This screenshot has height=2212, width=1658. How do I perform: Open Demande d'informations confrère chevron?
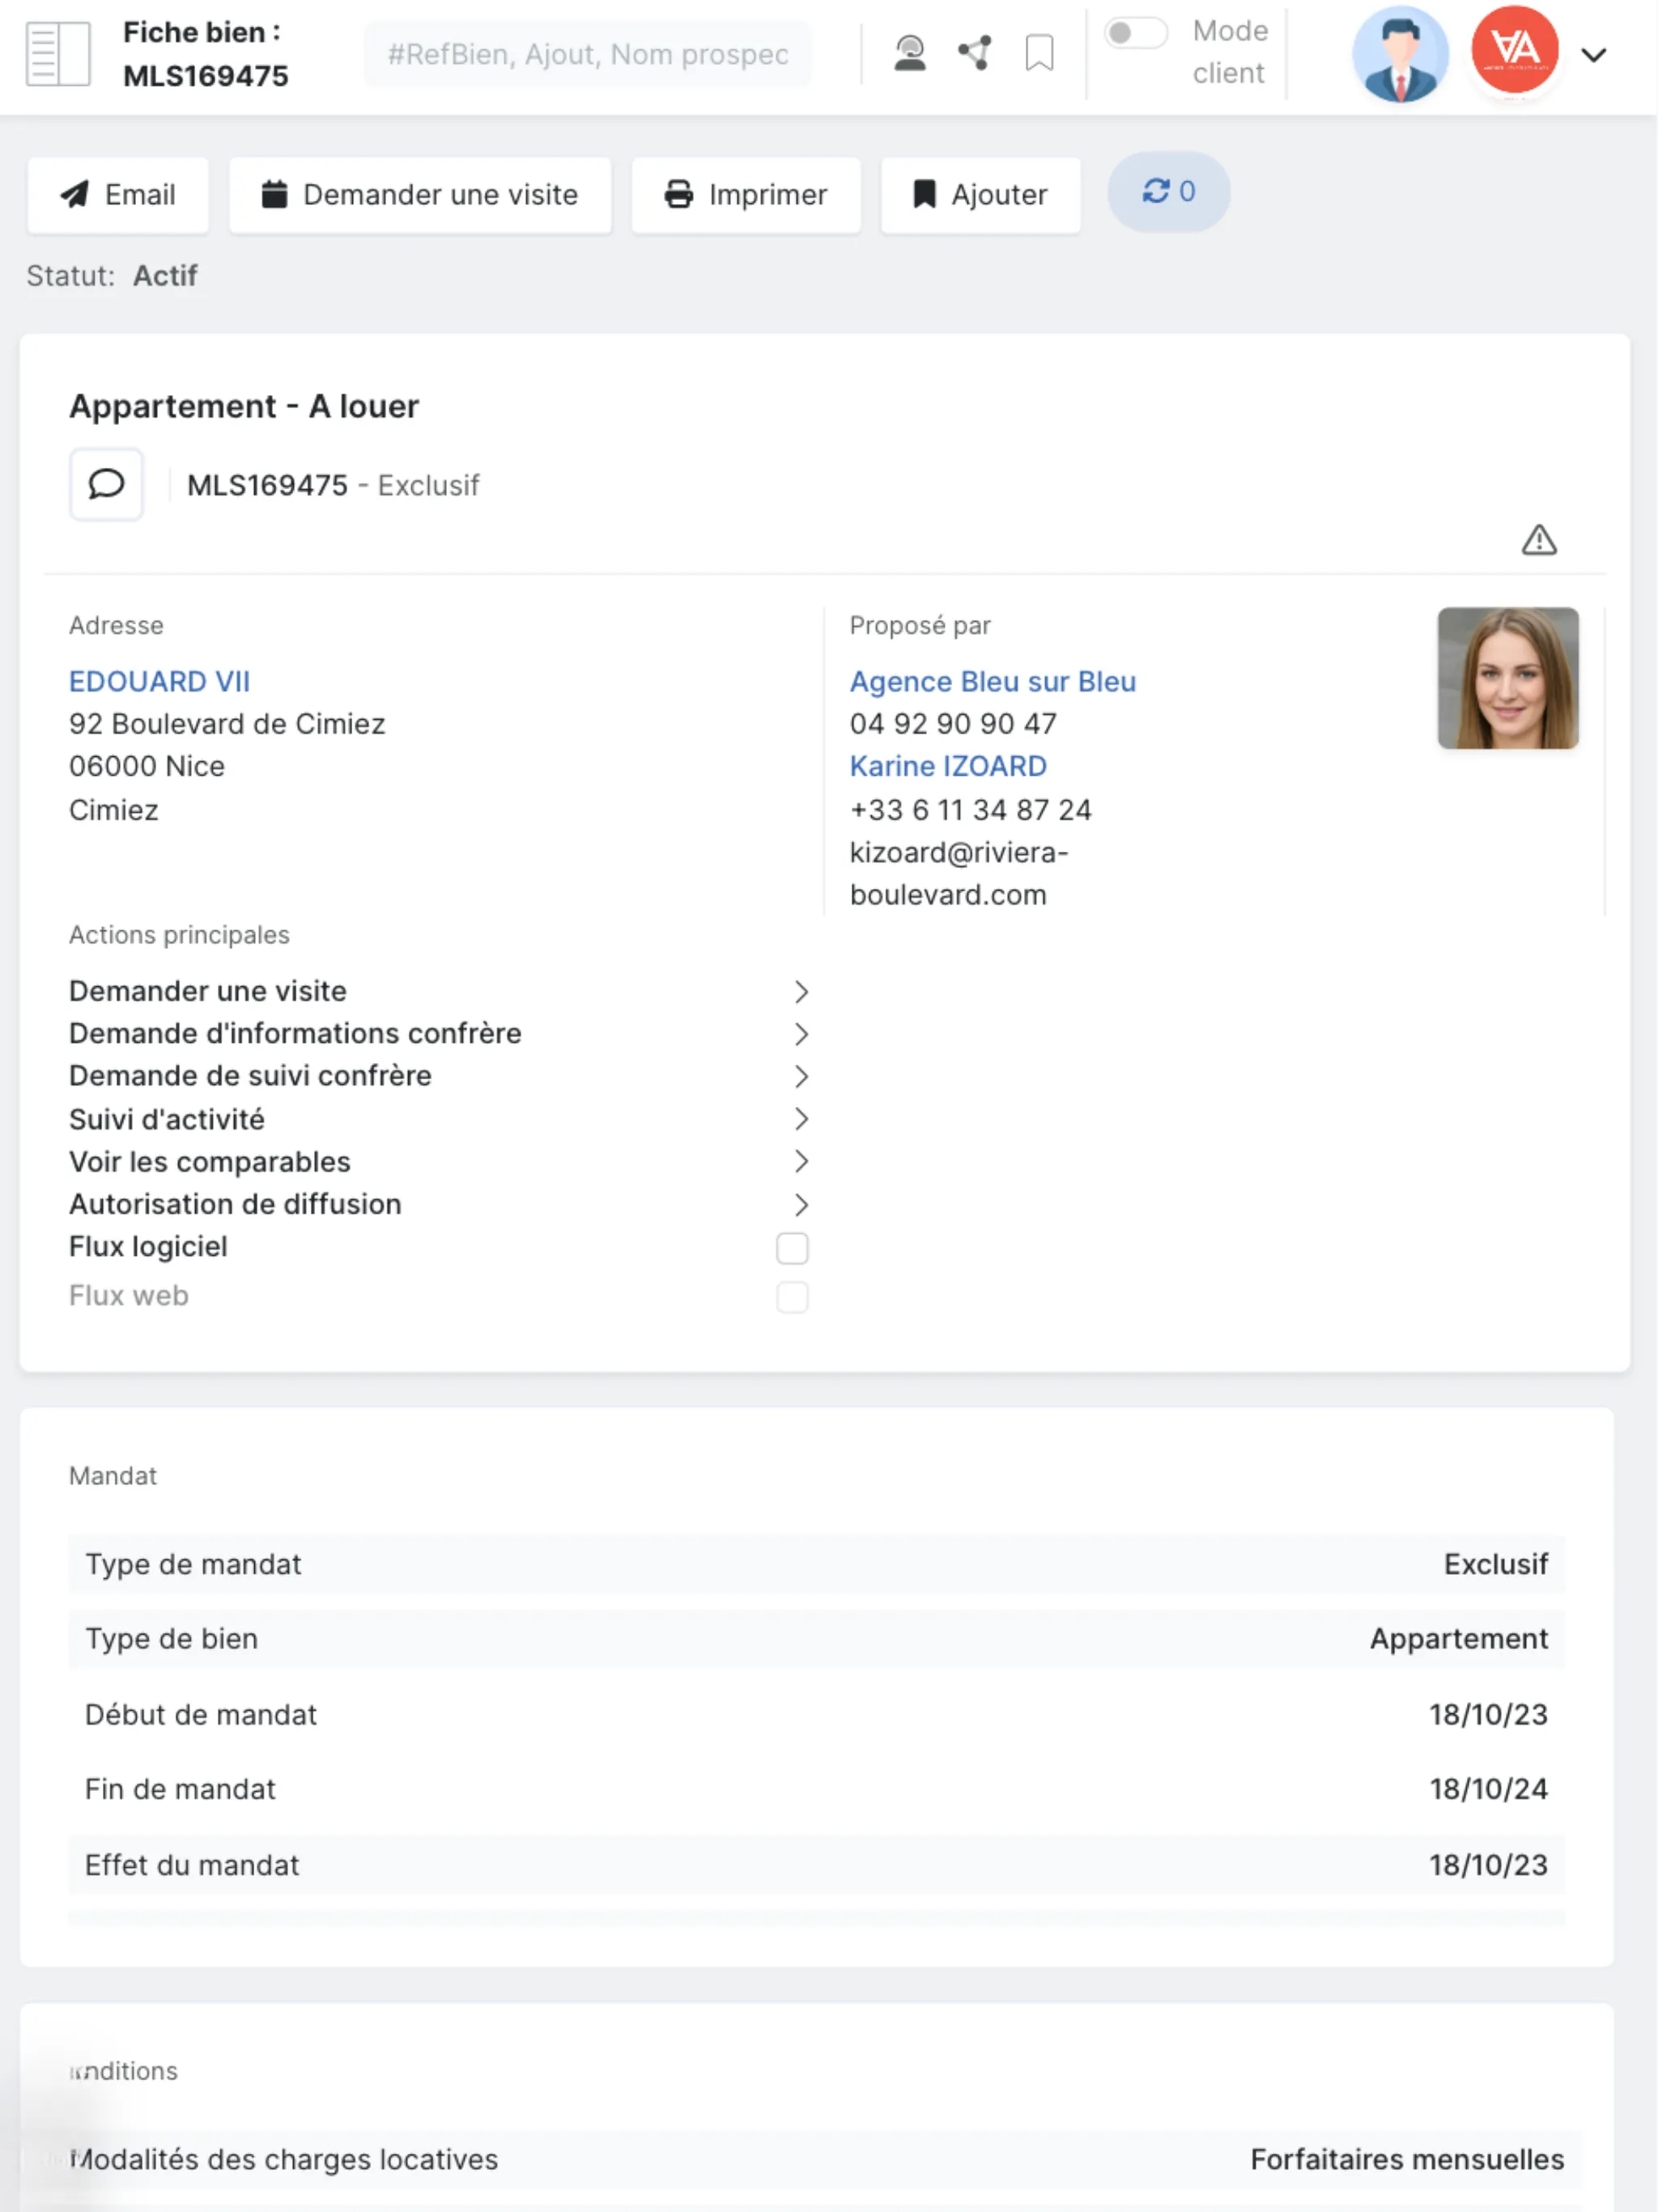tap(801, 1034)
